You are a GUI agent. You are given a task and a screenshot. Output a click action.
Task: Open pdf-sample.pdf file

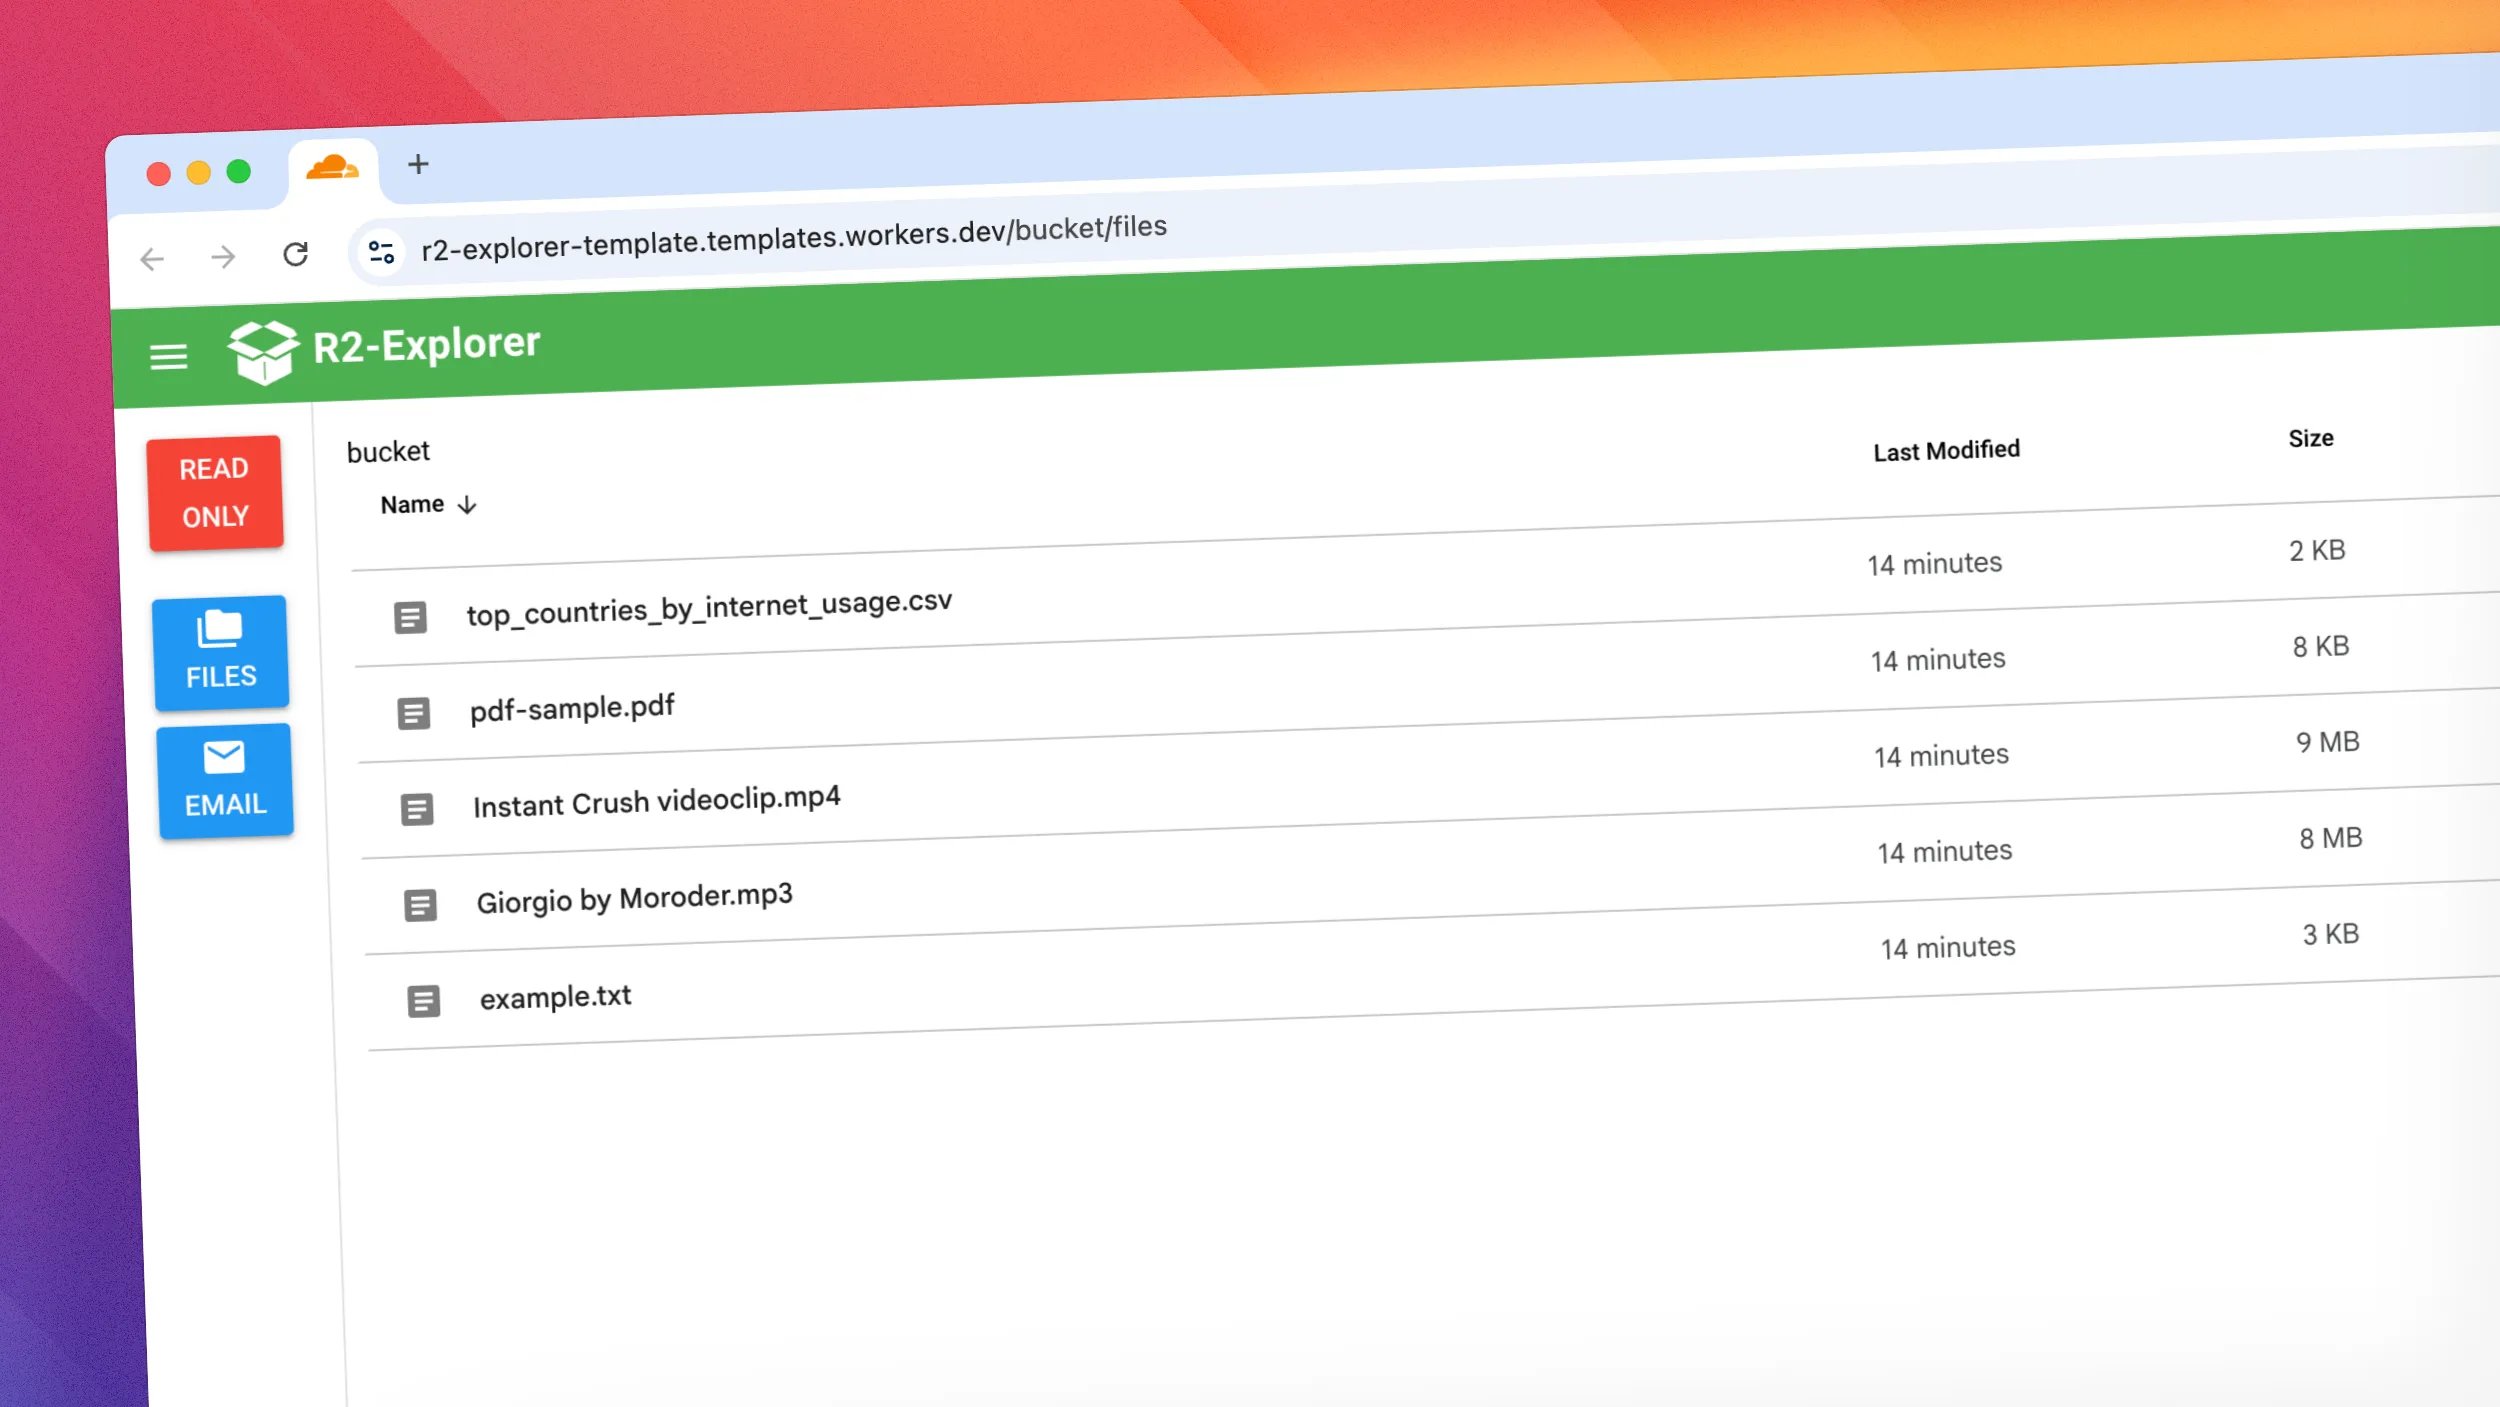click(x=572, y=708)
